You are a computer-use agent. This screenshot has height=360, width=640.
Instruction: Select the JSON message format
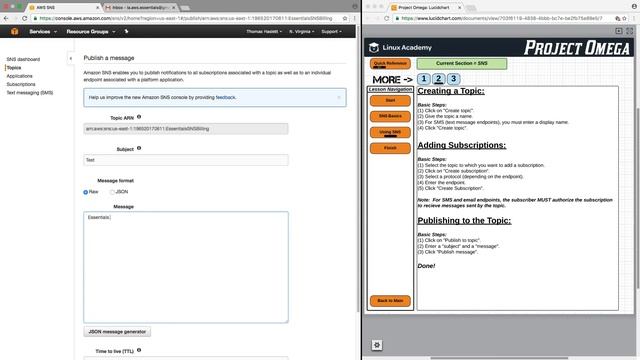pyautogui.click(x=112, y=192)
